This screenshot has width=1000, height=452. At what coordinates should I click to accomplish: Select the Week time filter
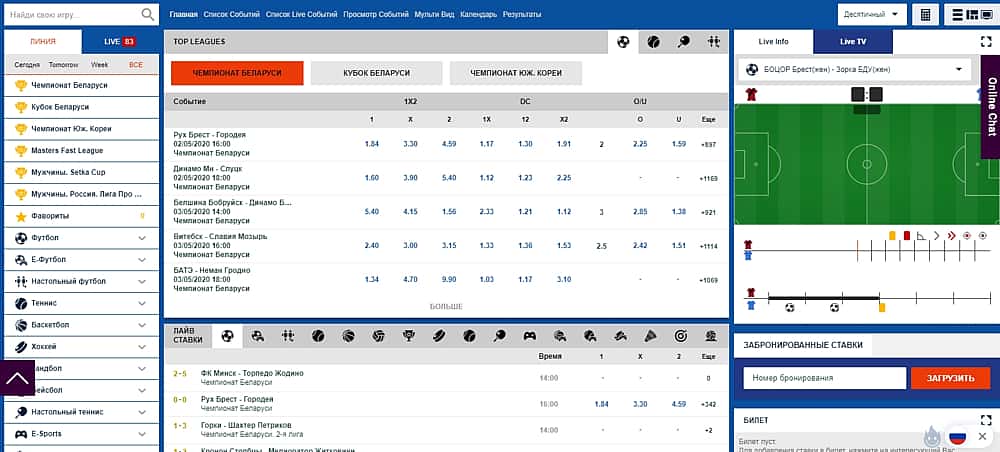point(100,64)
